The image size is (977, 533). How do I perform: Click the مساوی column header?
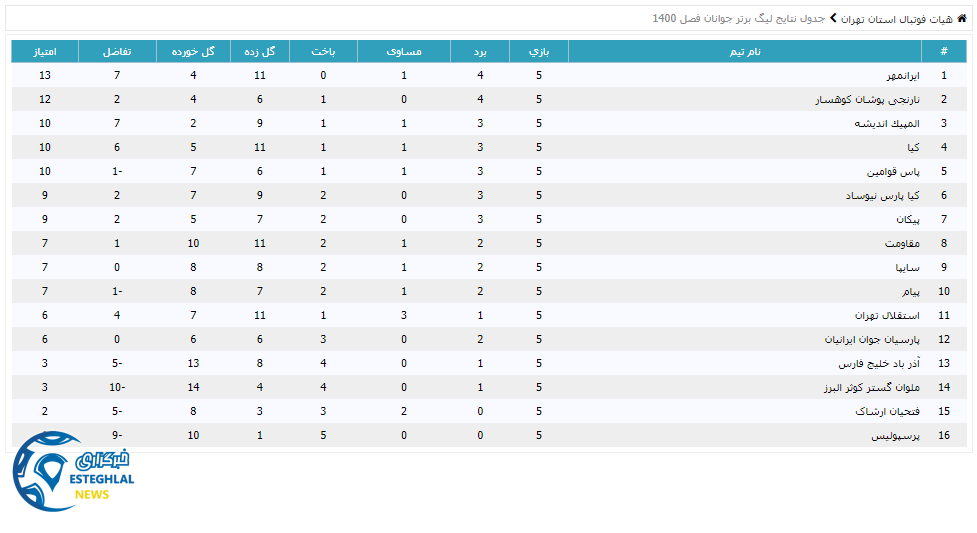tap(404, 52)
